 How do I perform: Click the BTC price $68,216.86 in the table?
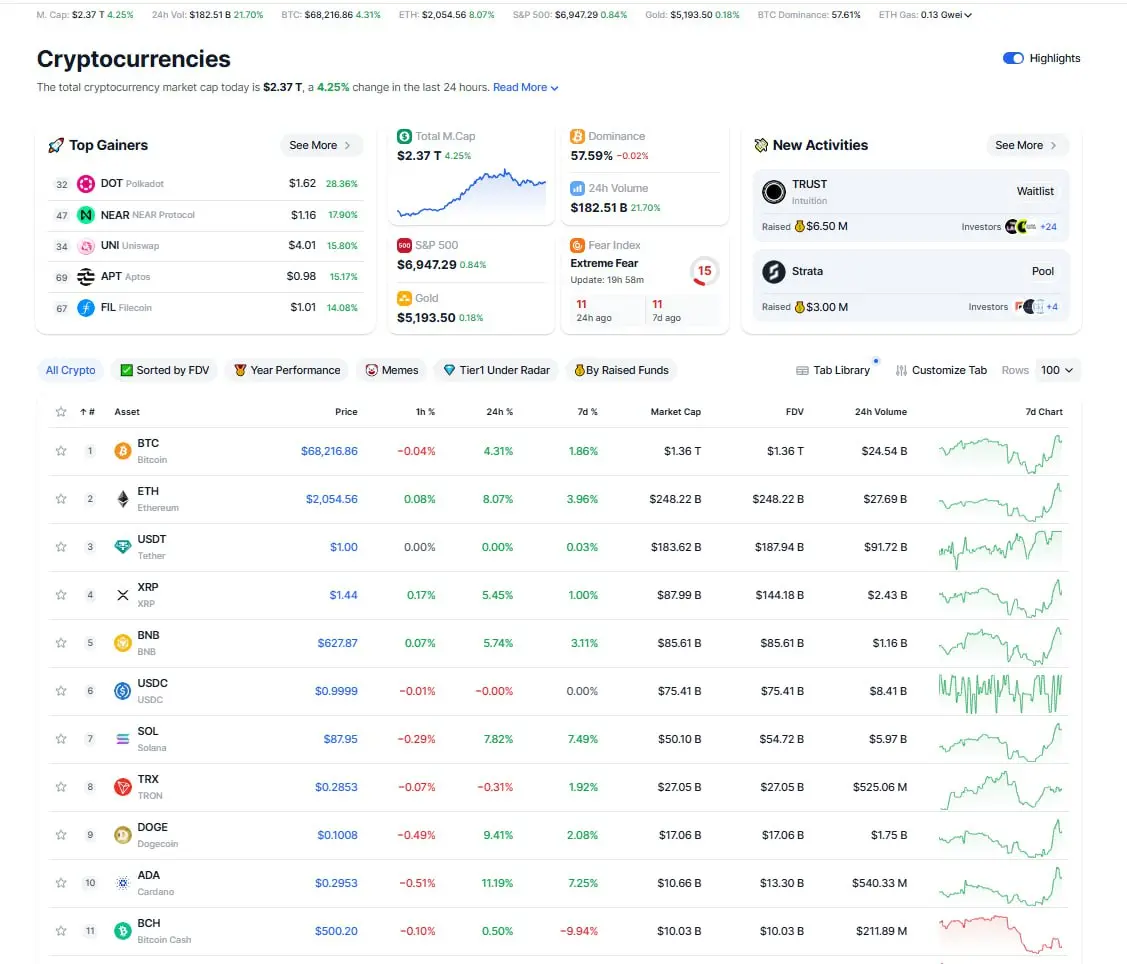[329, 451]
